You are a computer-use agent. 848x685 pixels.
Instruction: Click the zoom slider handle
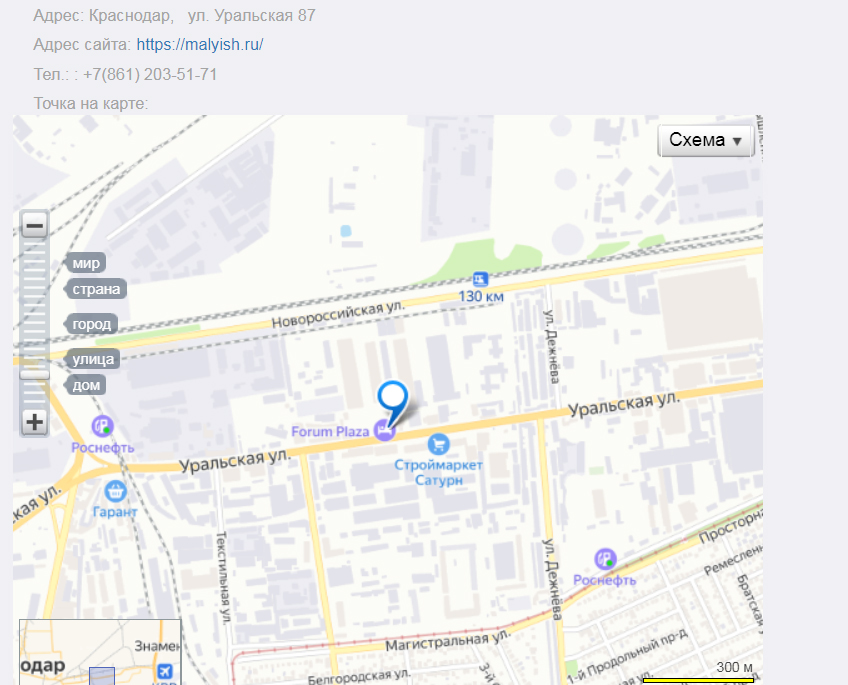(x=35, y=374)
